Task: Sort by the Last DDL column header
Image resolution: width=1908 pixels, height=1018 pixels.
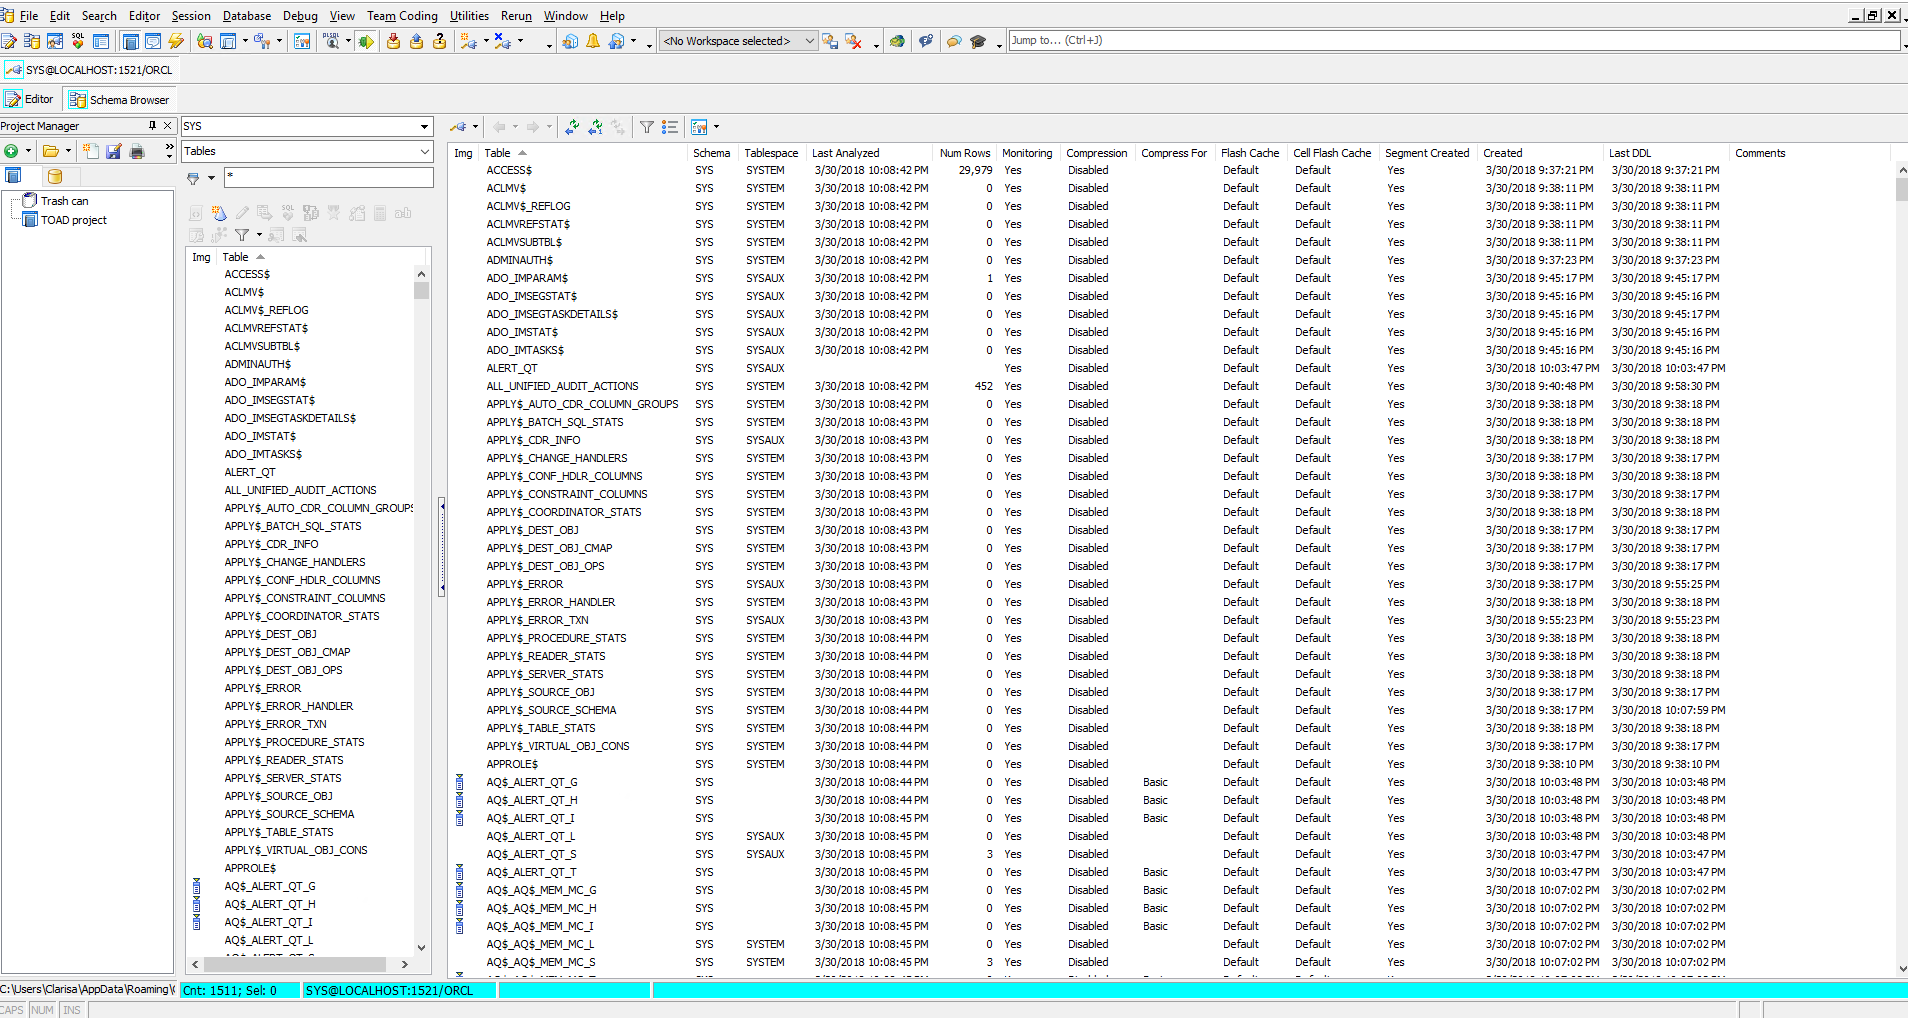Action: (x=1629, y=153)
